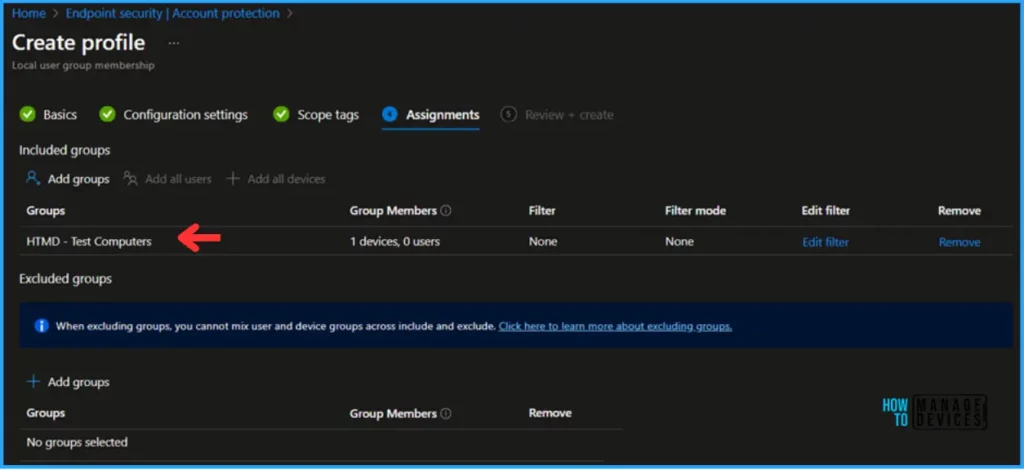The width and height of the screenshot is (1024, 470).
Task: Click the step 5 circle icon
Action: [x=508, y=115]
